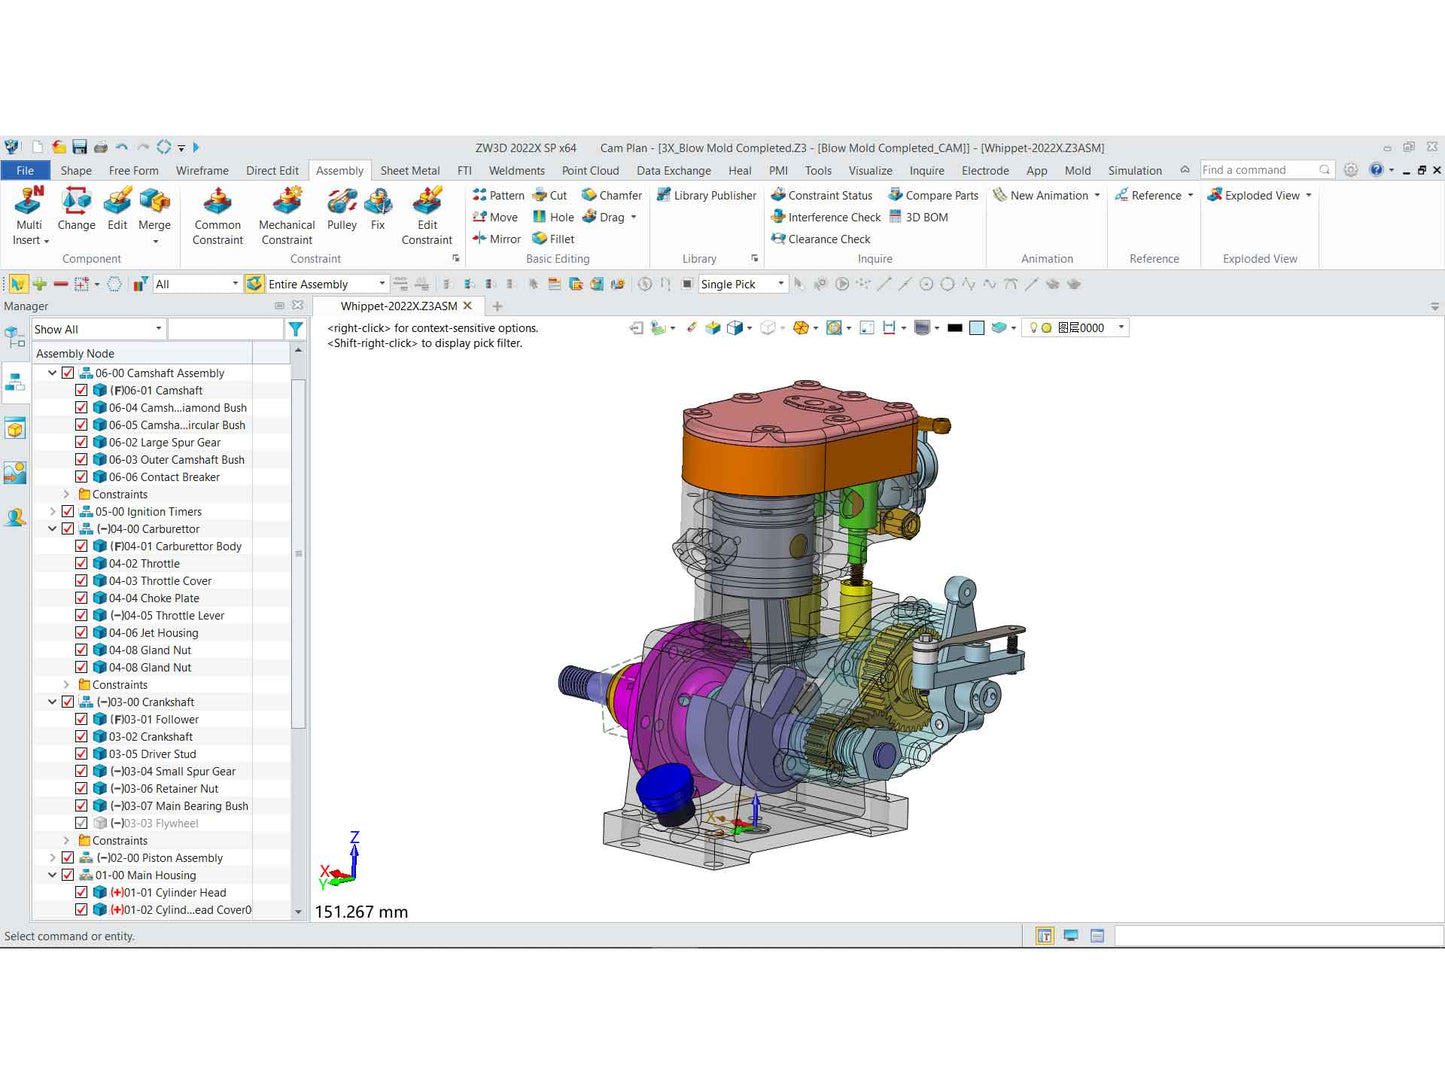Select the Common Constraint tool
The image size is (1445, 1084).
click(217, 203)
